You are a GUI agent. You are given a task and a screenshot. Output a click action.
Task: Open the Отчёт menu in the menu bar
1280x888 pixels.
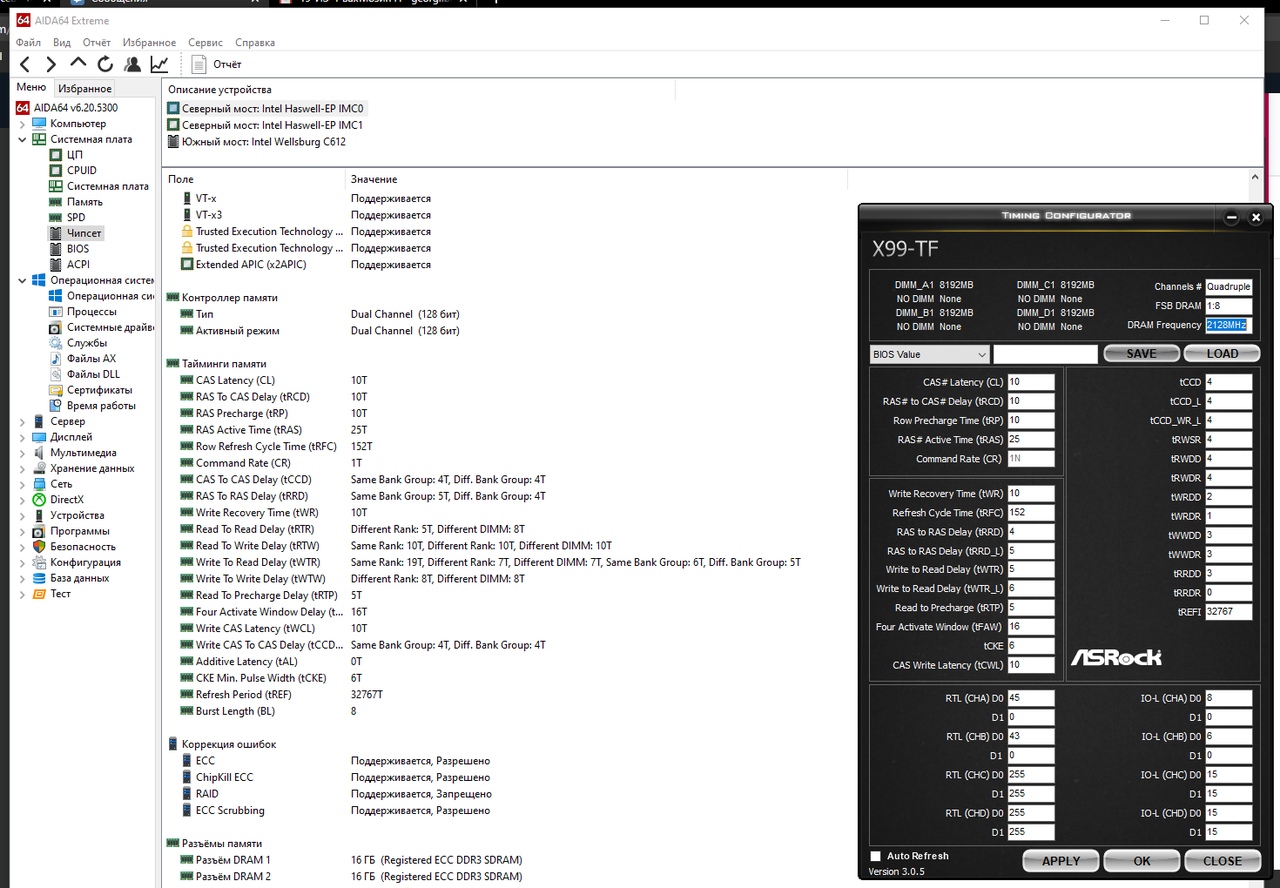pos(97,43)
